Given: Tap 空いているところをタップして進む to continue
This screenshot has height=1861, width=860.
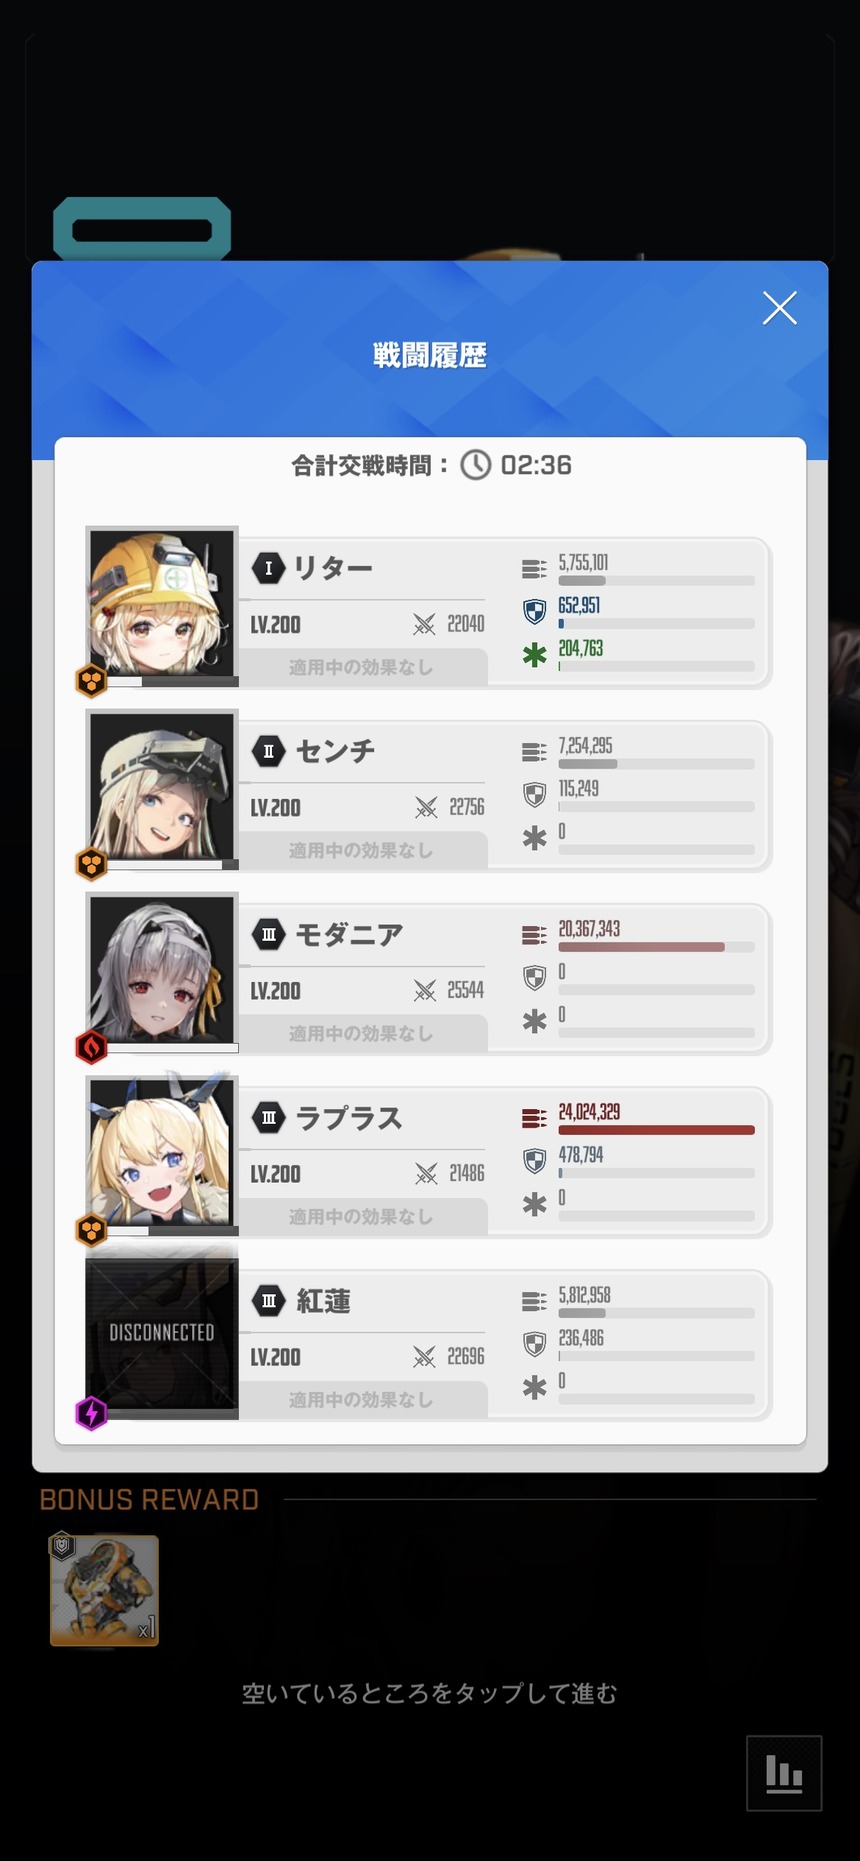Looking at the screenshot, I should coord(430,1693).
